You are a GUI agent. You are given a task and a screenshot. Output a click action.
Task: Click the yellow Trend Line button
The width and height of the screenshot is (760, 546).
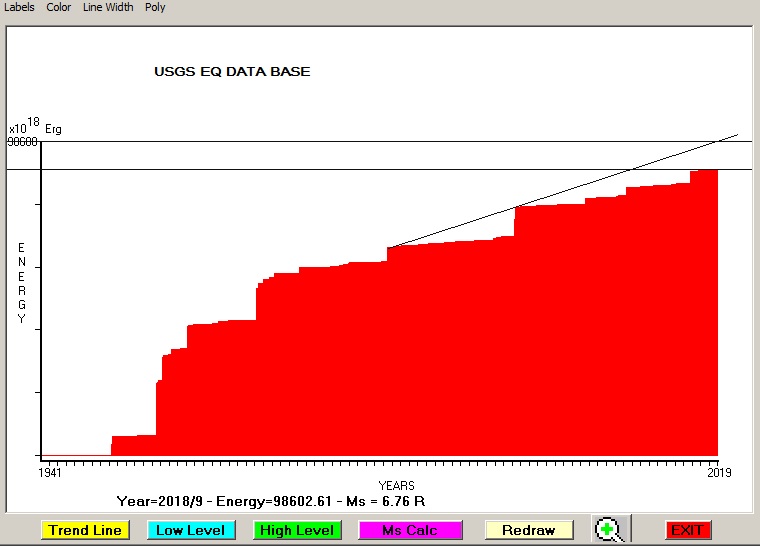(85, 530)
